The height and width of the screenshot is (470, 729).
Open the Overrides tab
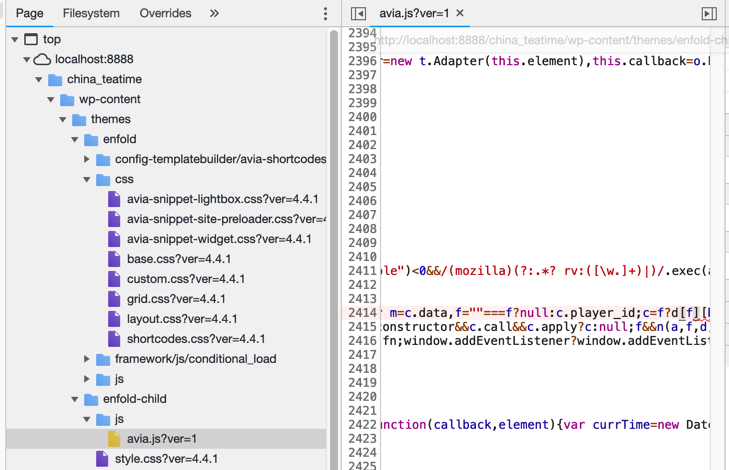pyautogui.click(x=165, y=13)
